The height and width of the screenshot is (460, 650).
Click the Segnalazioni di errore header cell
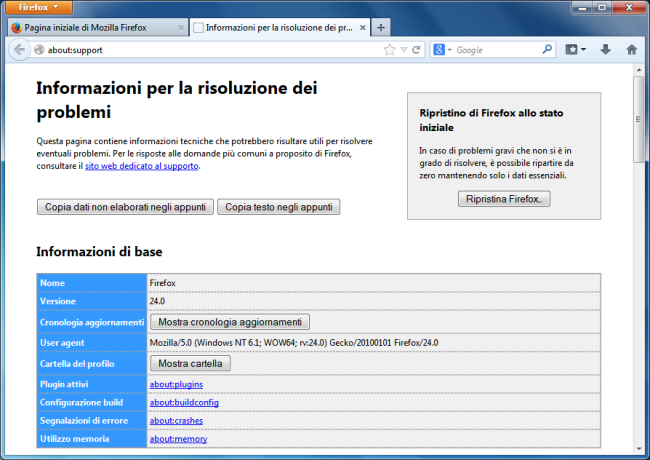[92, 421]
